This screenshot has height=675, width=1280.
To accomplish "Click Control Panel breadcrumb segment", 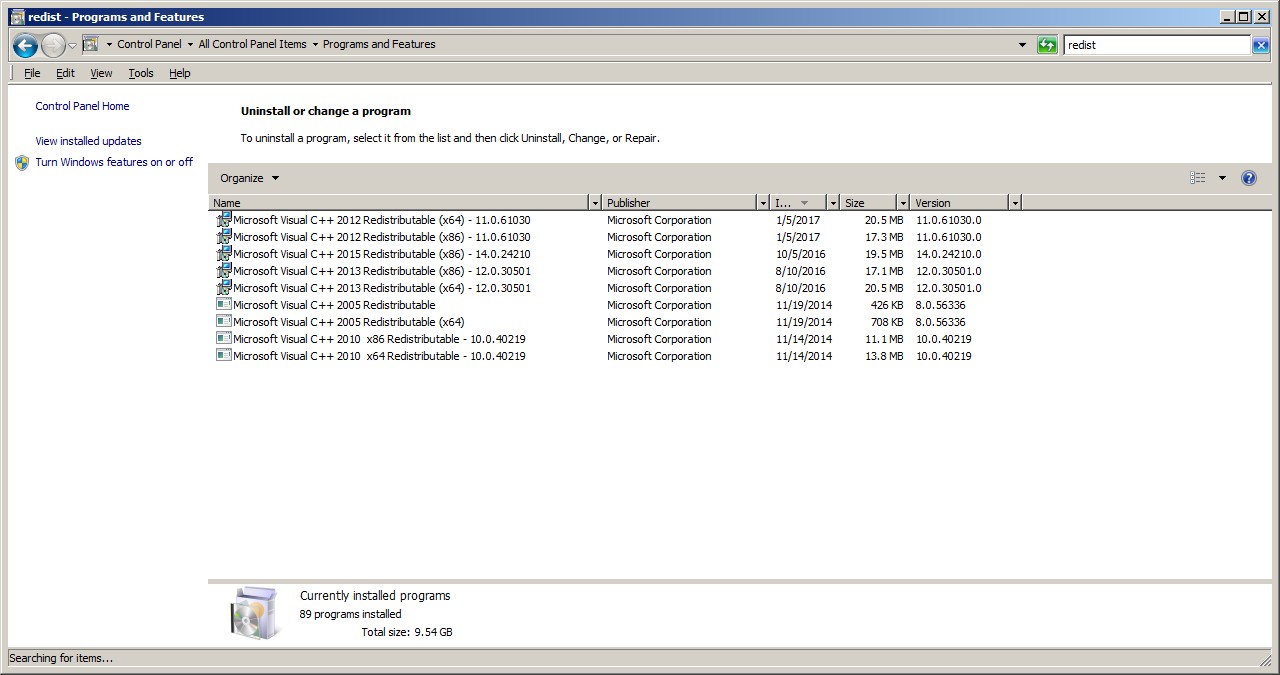I will click(149, 44).
